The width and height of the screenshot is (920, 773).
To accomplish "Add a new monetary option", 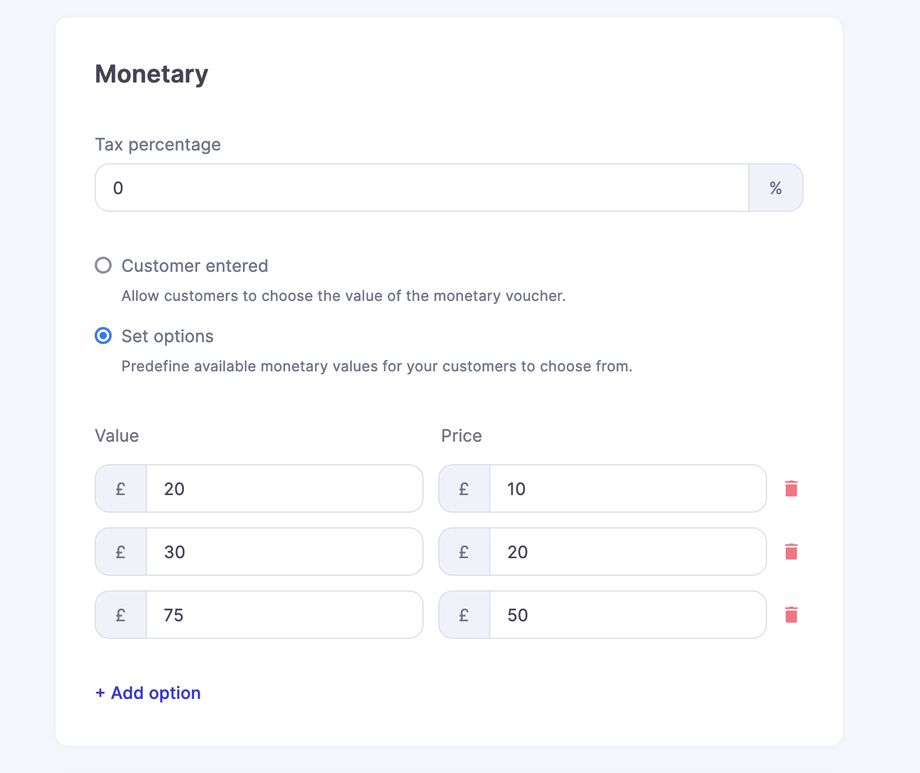I will (148, 693).
